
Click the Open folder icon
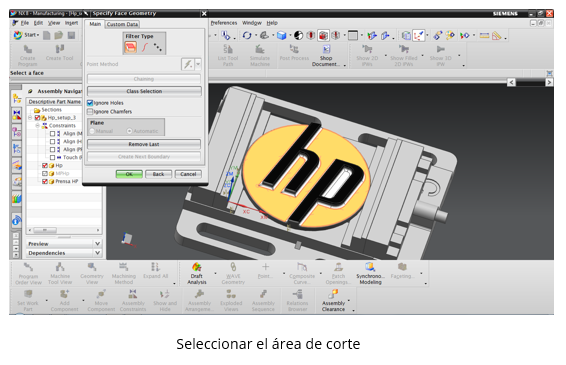pyautogui.click(x=58, y=35)
